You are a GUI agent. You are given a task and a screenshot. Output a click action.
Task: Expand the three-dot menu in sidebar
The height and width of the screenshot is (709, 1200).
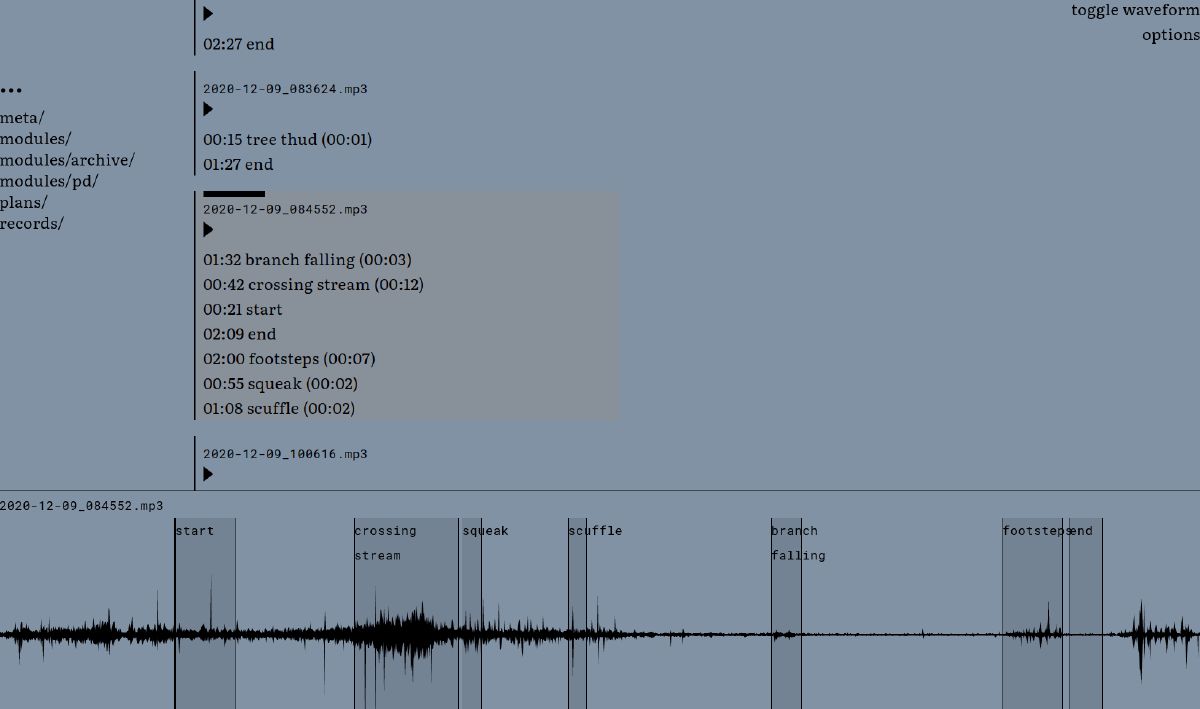click(11, 91)
